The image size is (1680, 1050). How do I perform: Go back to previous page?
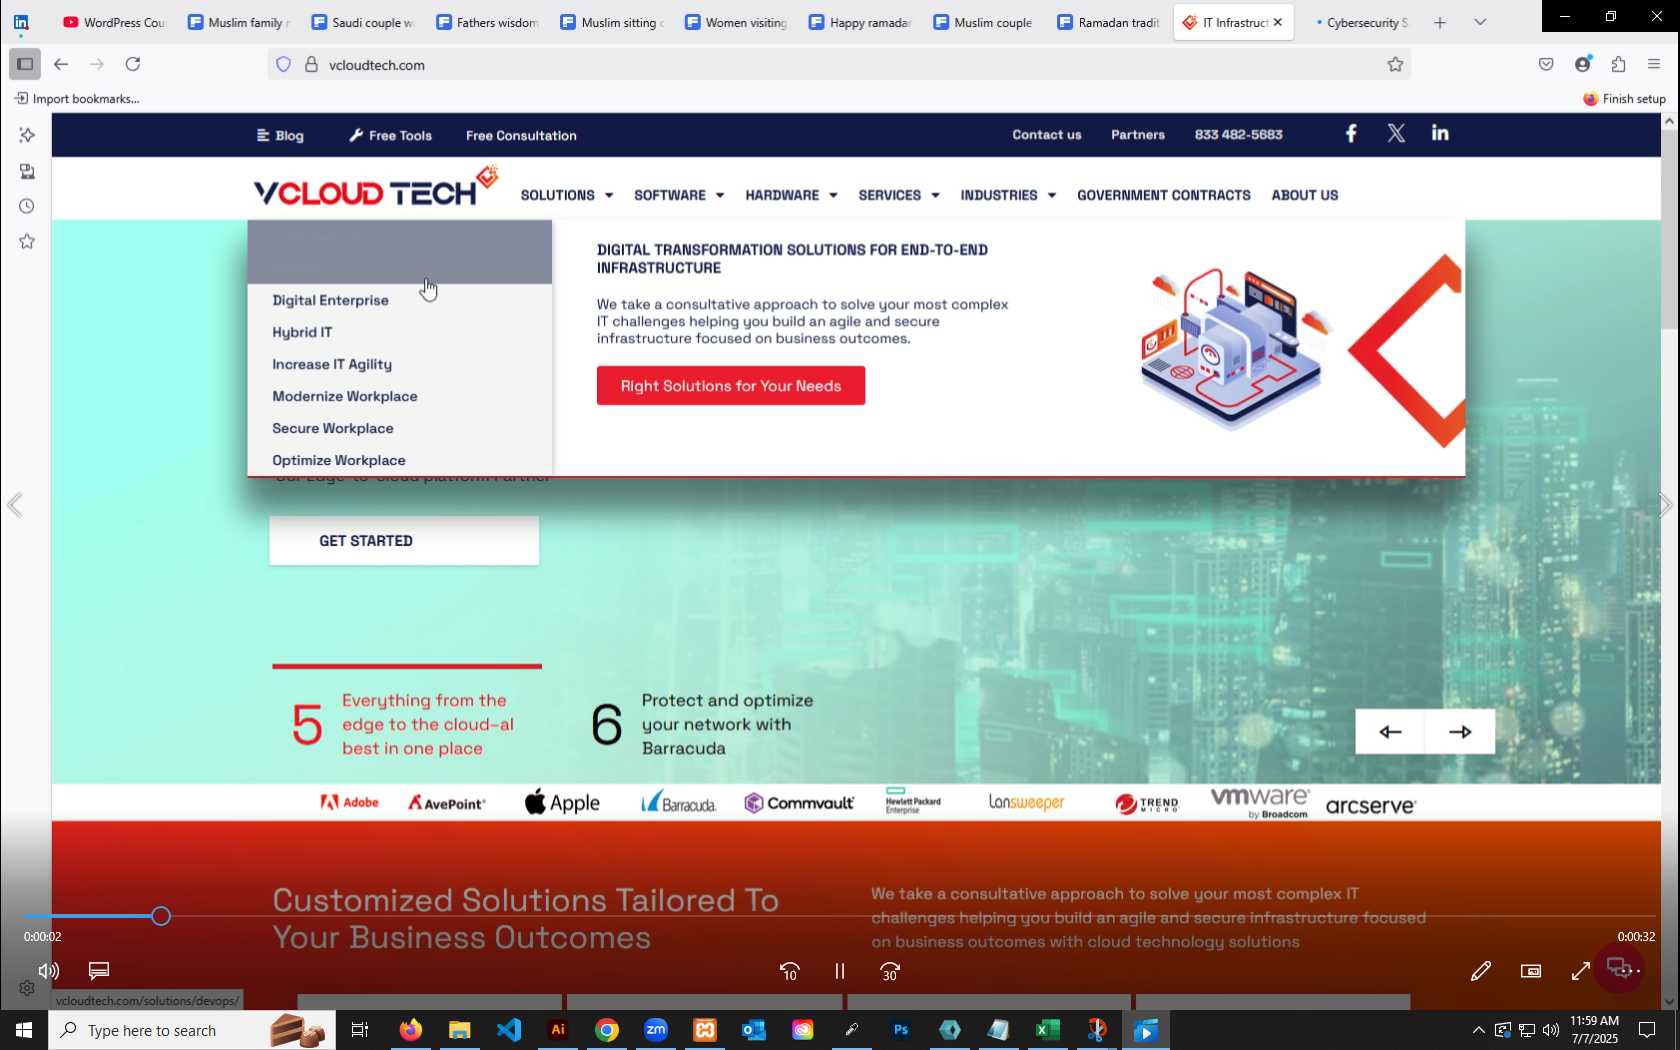(61, 64)
